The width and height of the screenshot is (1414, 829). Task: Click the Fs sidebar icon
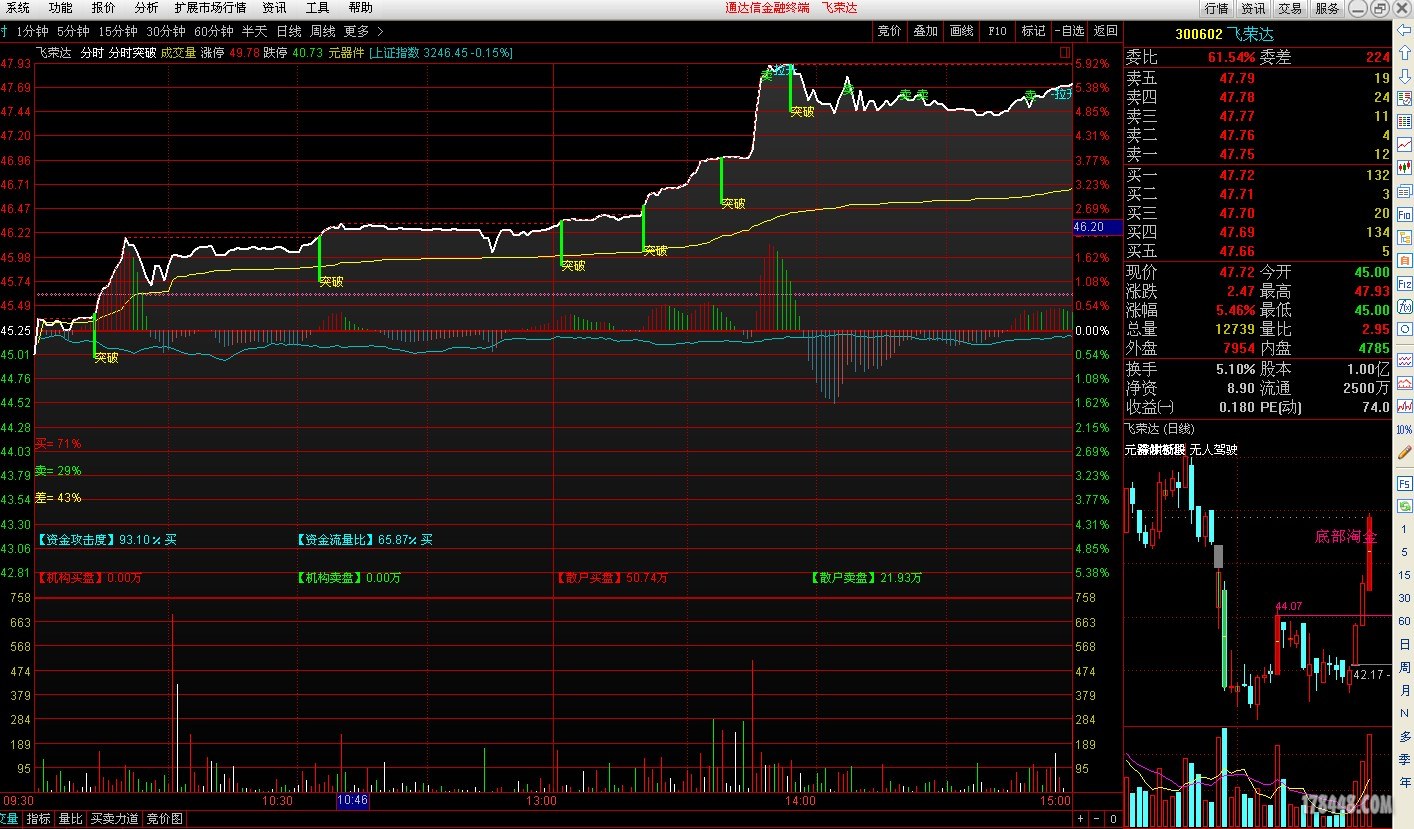coord(1404,482)
